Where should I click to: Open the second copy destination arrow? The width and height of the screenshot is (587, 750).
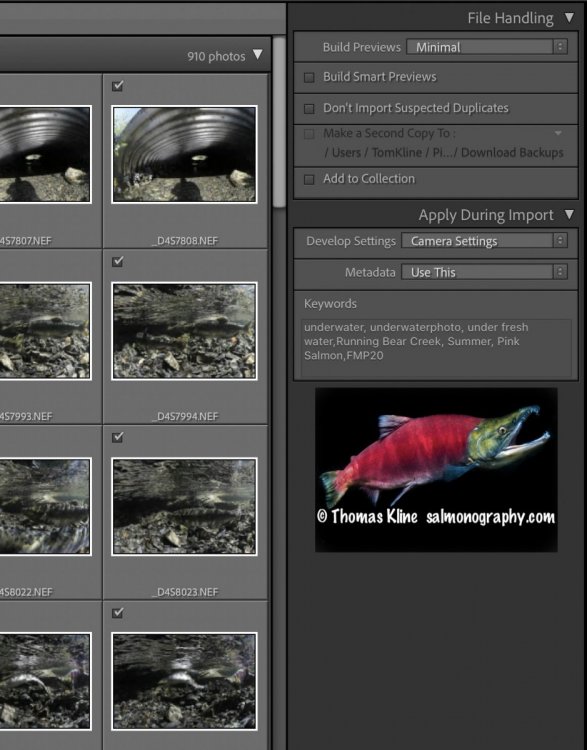pos(558,133)
